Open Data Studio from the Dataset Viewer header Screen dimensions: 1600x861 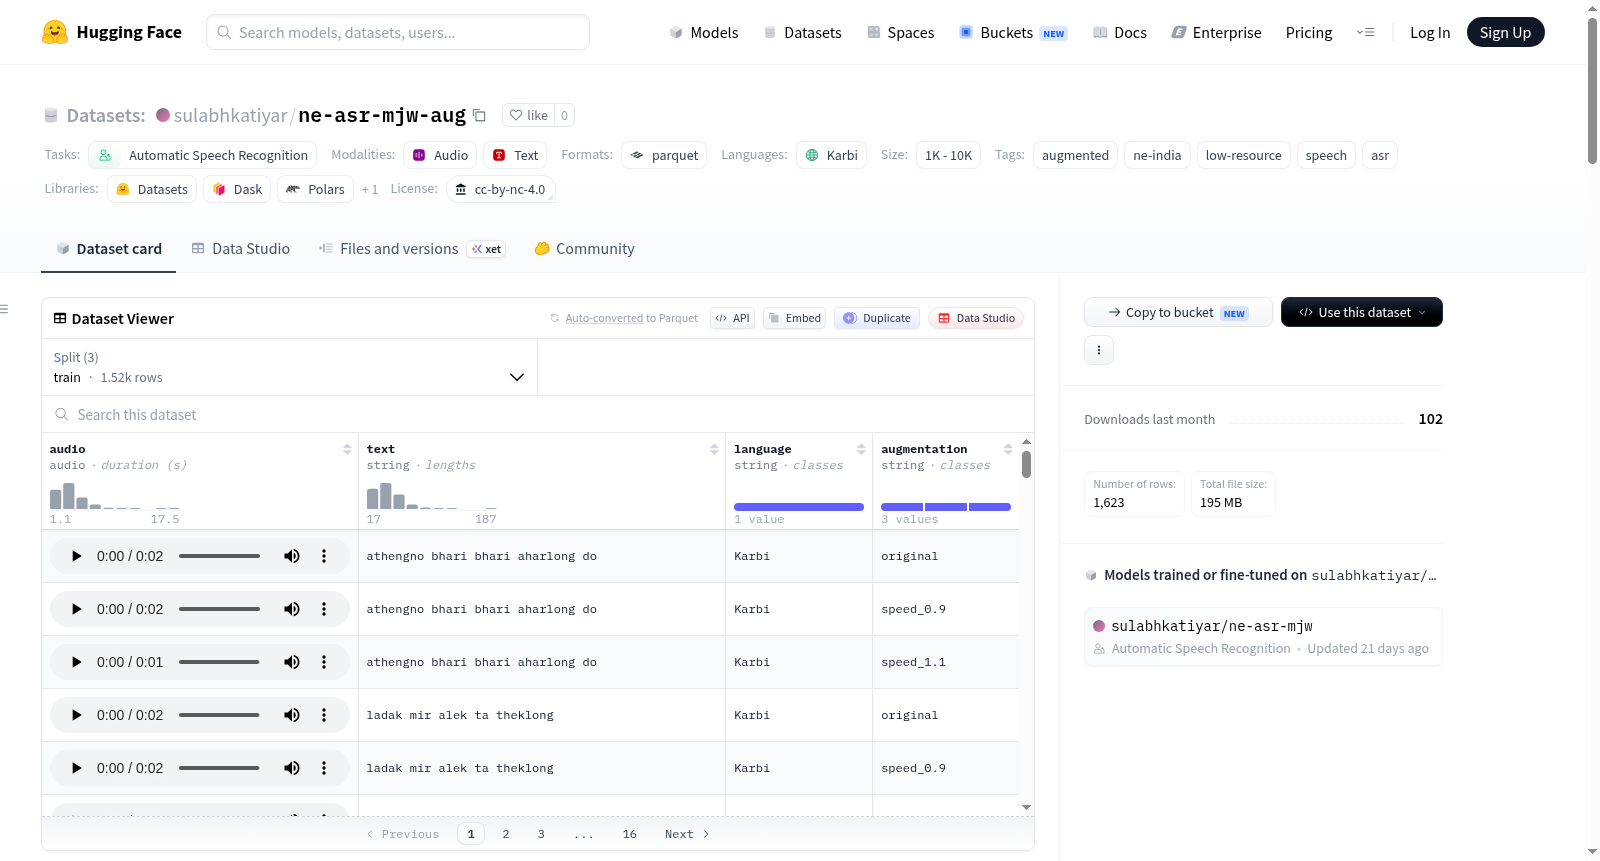(x=976, y=318)
